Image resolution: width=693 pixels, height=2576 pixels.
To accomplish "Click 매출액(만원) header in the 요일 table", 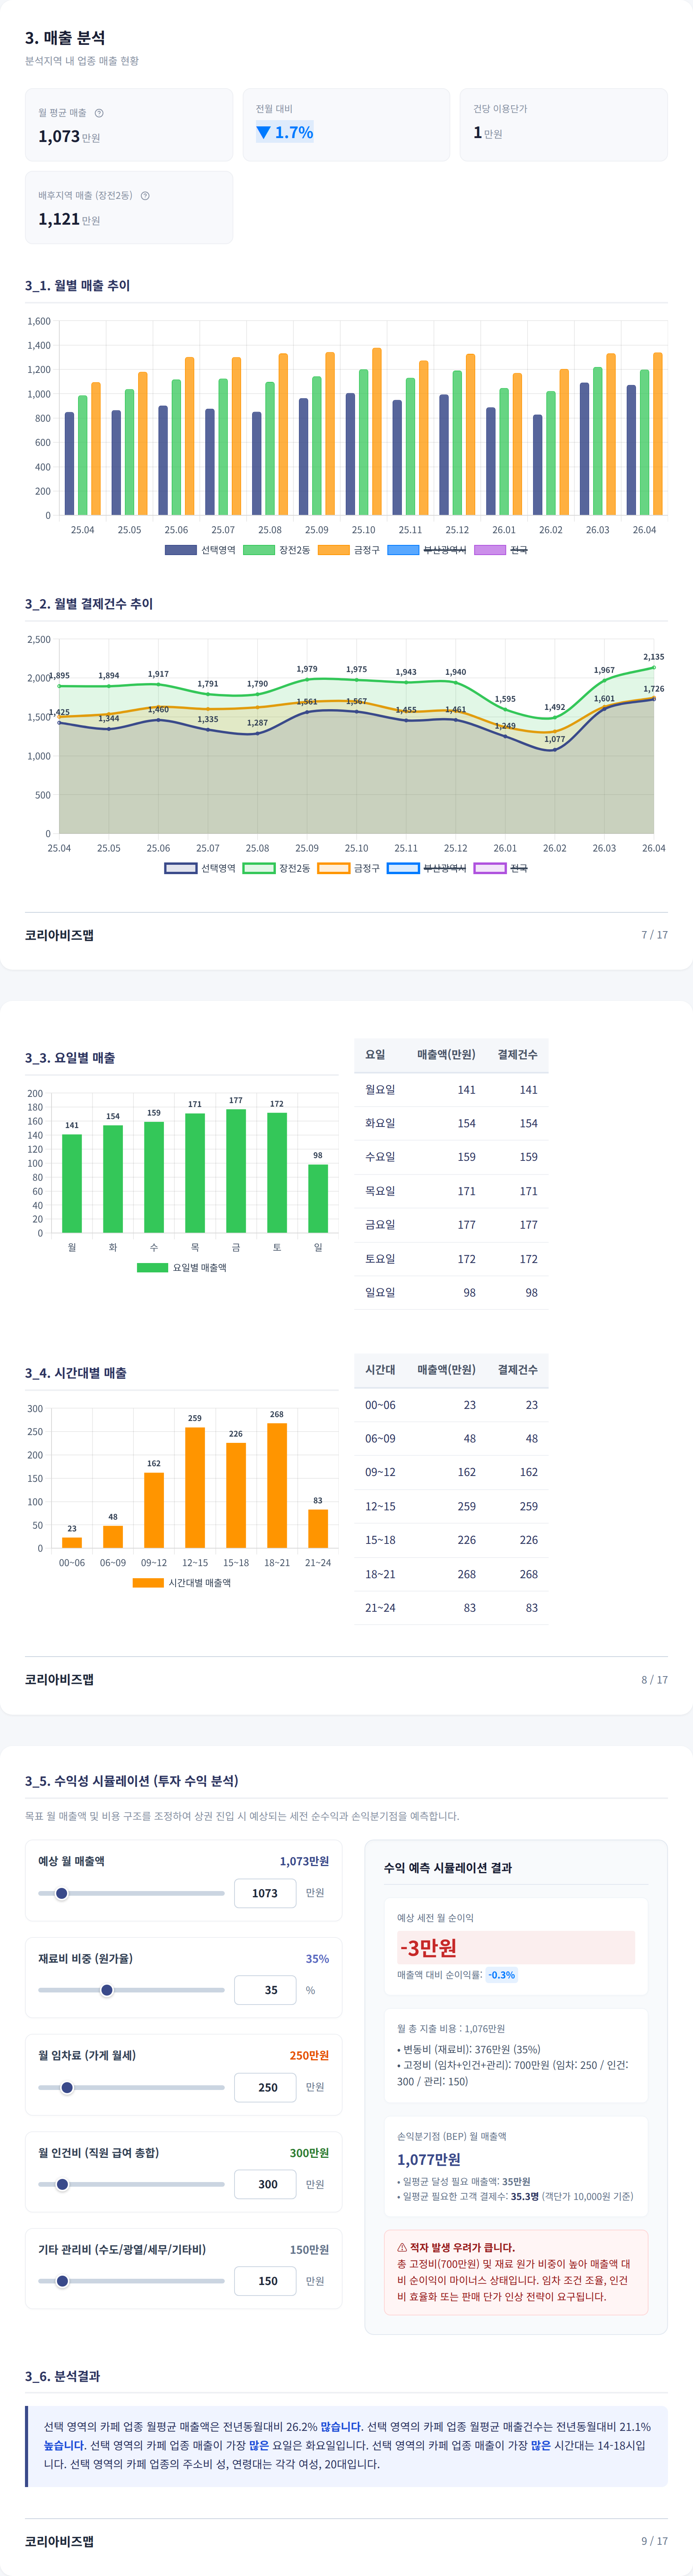I will [x=446, y=1055].
